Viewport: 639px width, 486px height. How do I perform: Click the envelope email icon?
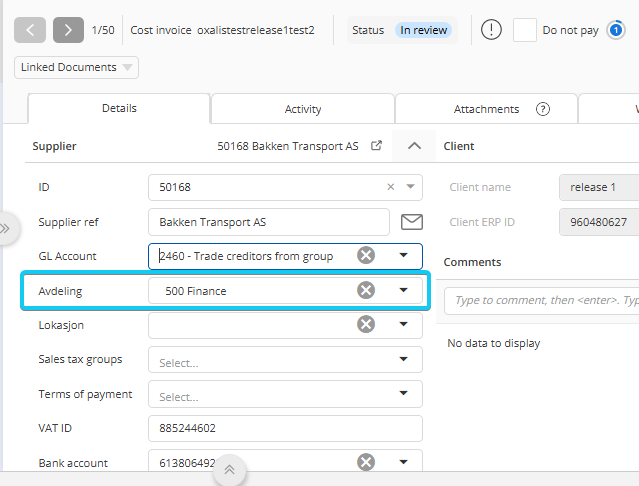[412, 222]
